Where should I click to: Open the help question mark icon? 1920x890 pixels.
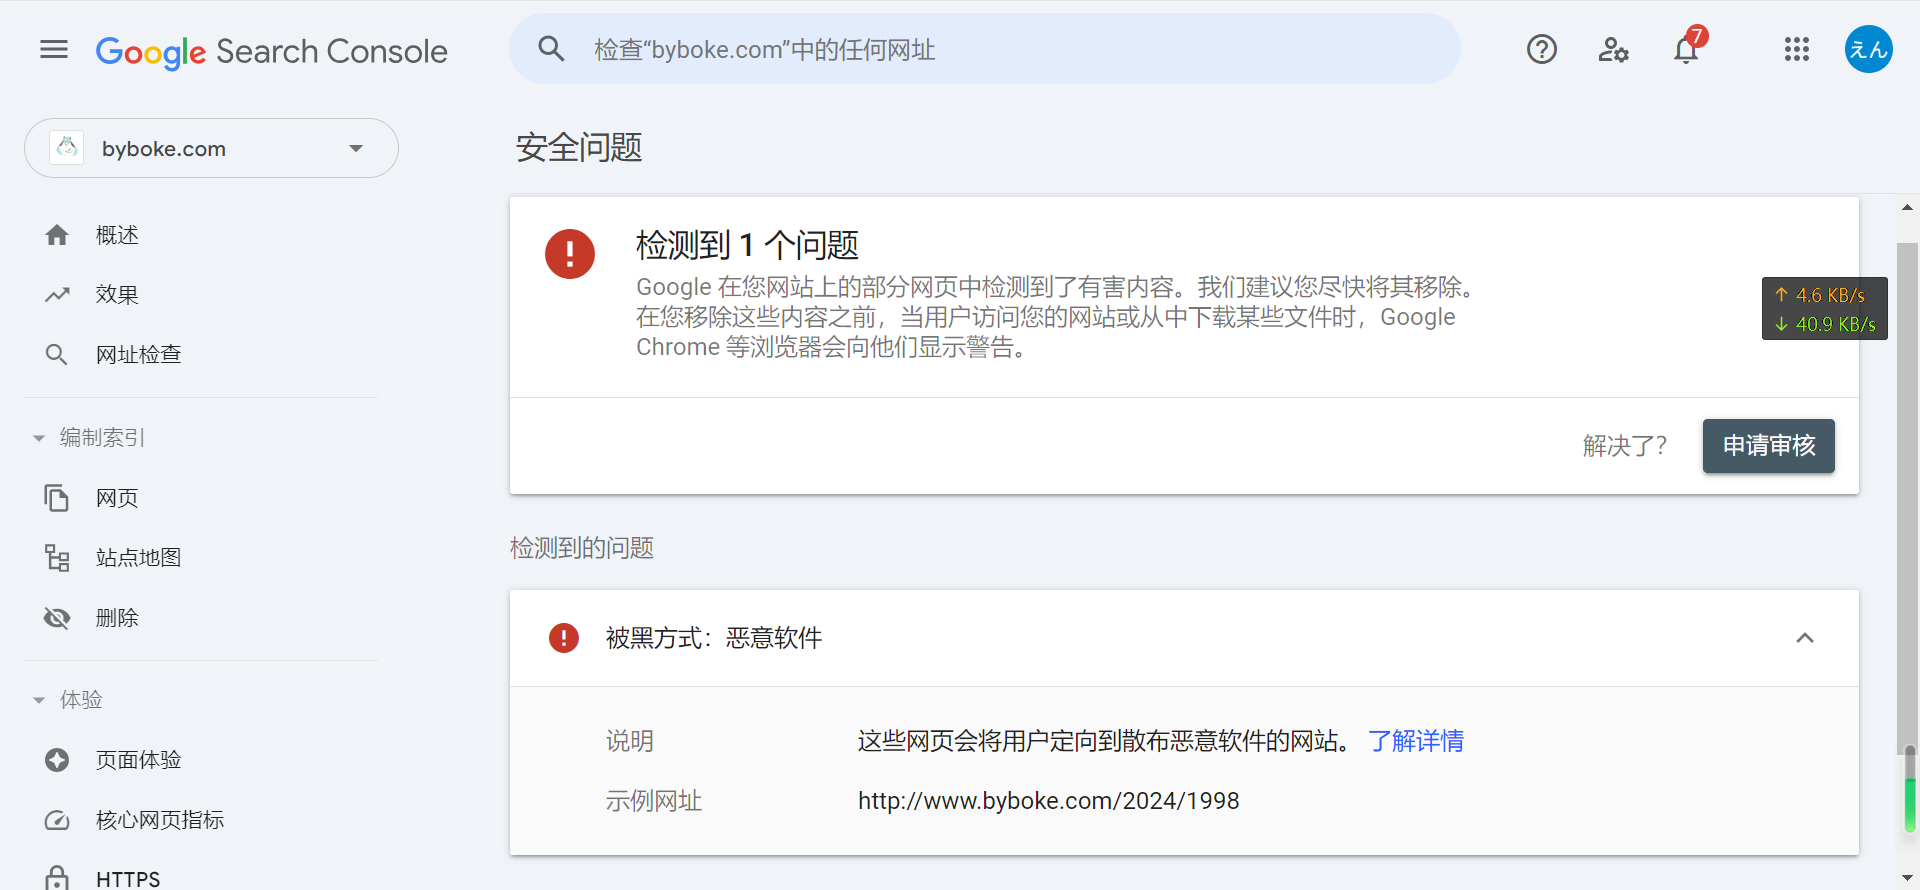[1541, 49]
